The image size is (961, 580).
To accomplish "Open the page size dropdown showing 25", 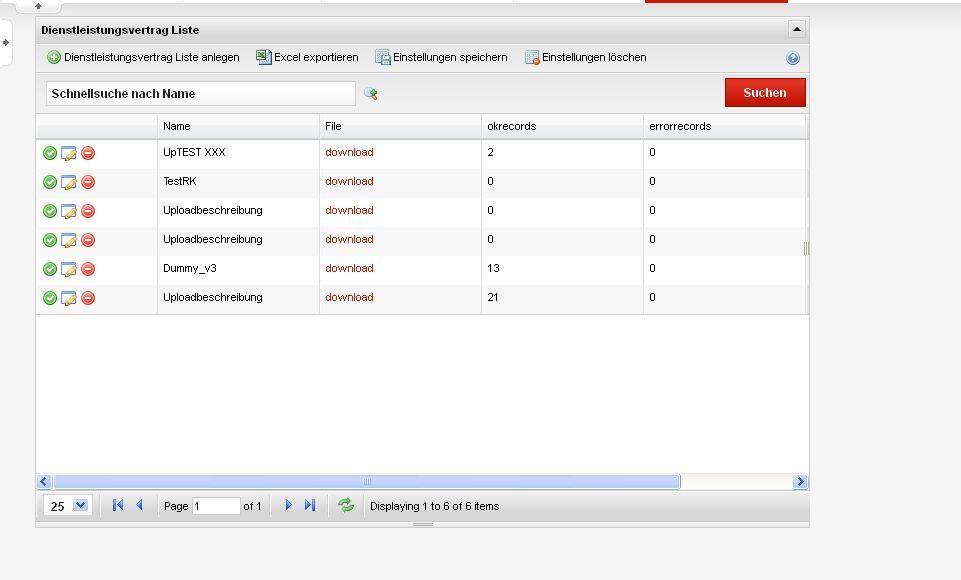I will (80, 505).
